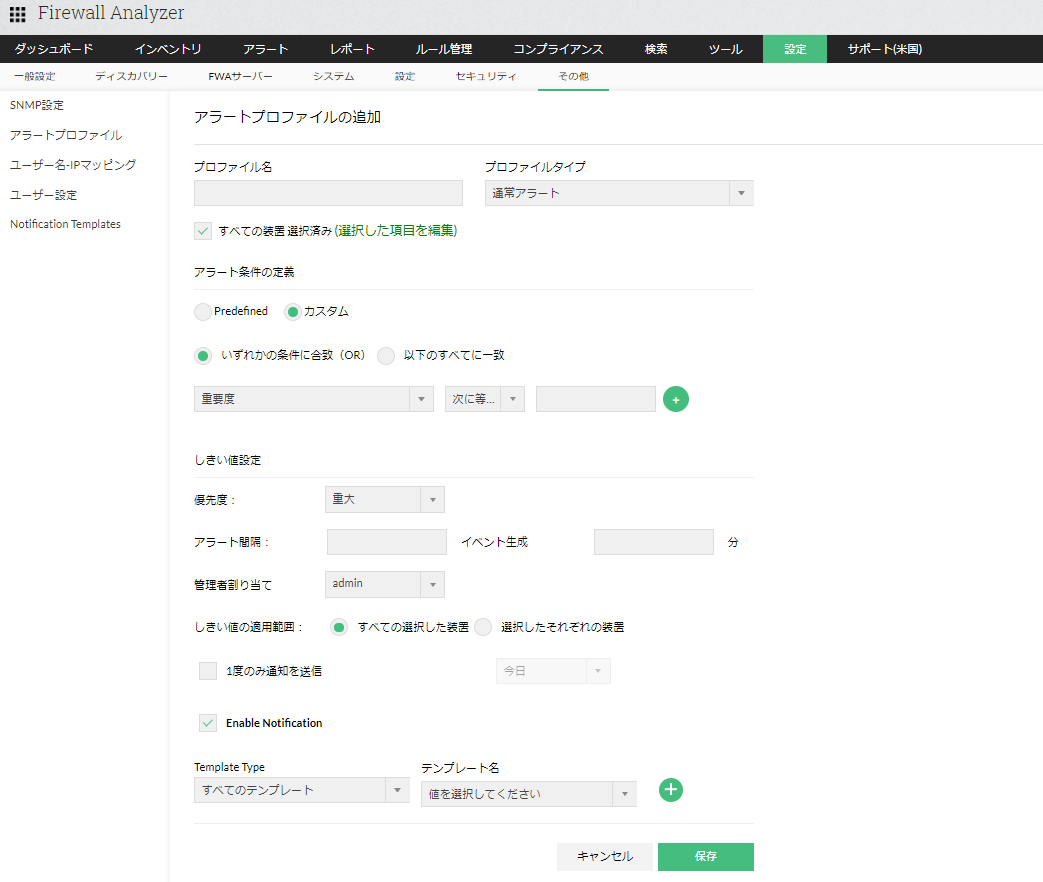Switch to the その他 sub-tab

click(x=573, y=76)
